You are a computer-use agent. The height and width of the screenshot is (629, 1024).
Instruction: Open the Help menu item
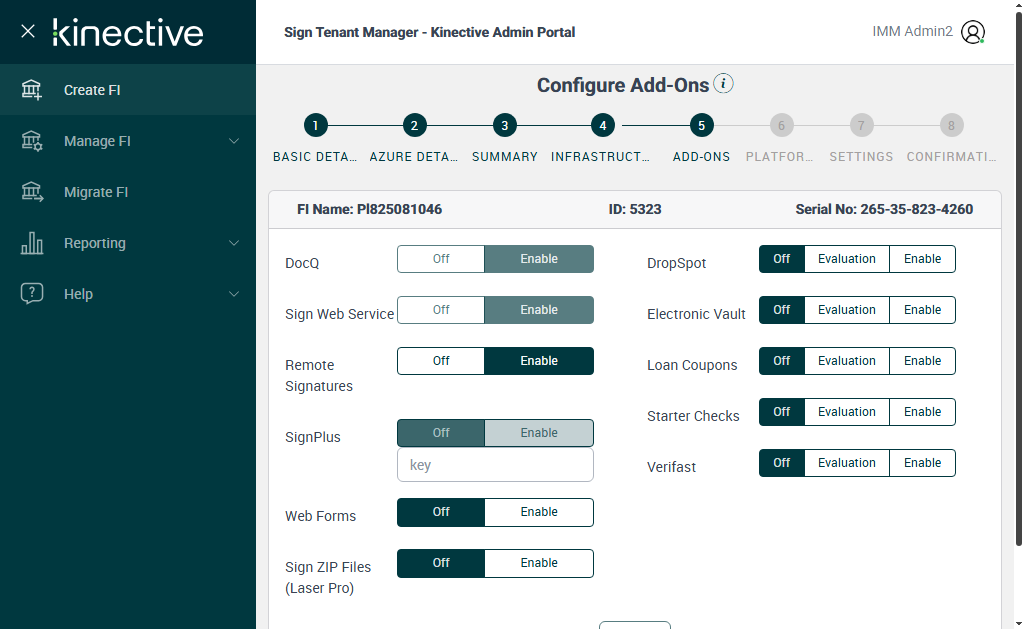point(128,293)
